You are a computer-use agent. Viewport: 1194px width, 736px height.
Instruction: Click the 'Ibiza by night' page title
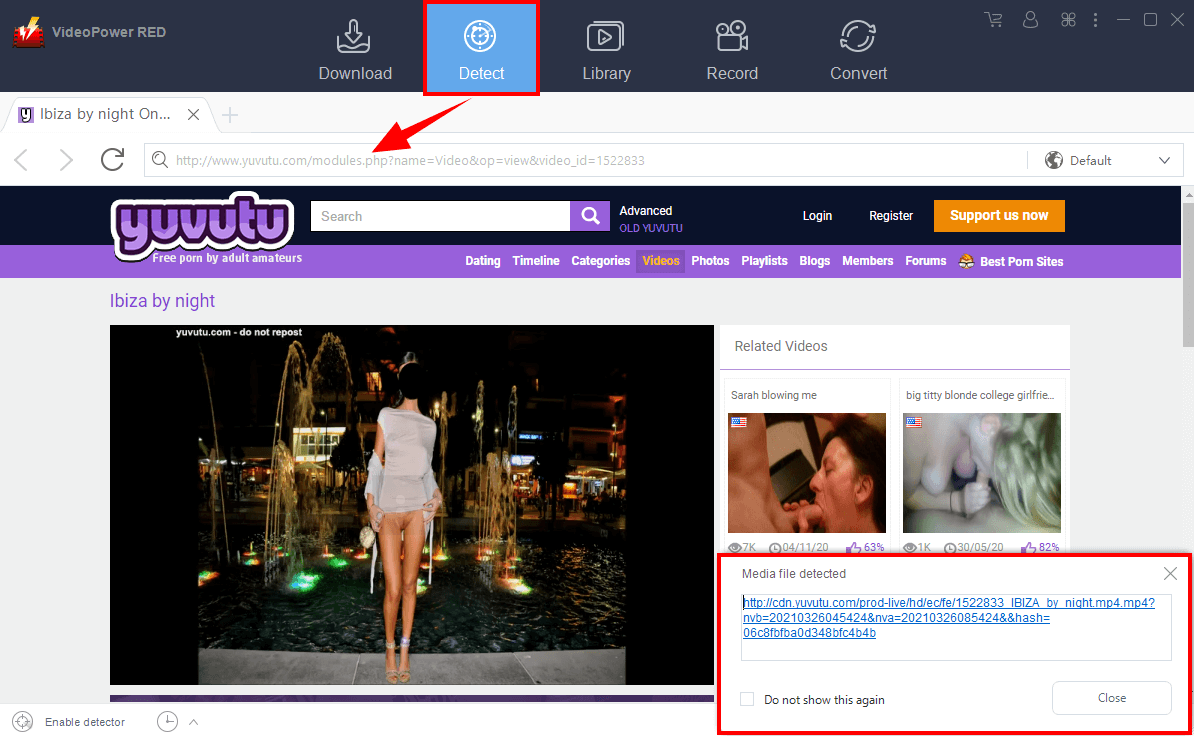pyautogui.click(x=162, y=301)
